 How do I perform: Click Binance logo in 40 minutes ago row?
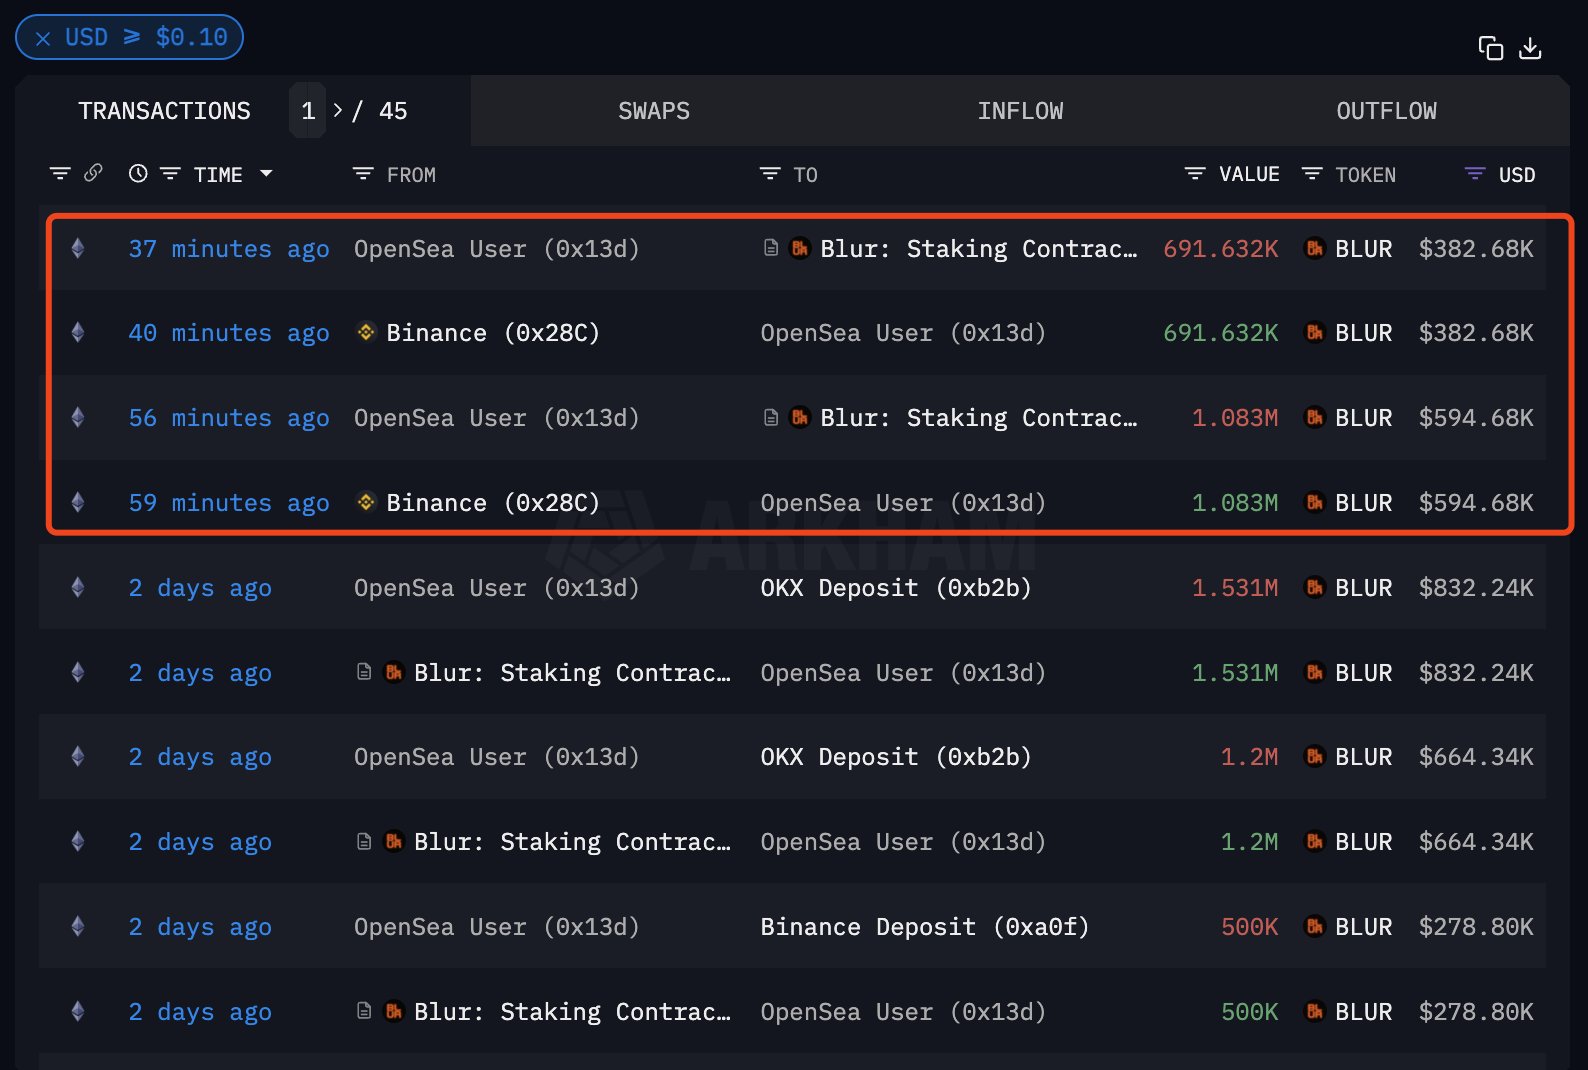click(366, 332)
